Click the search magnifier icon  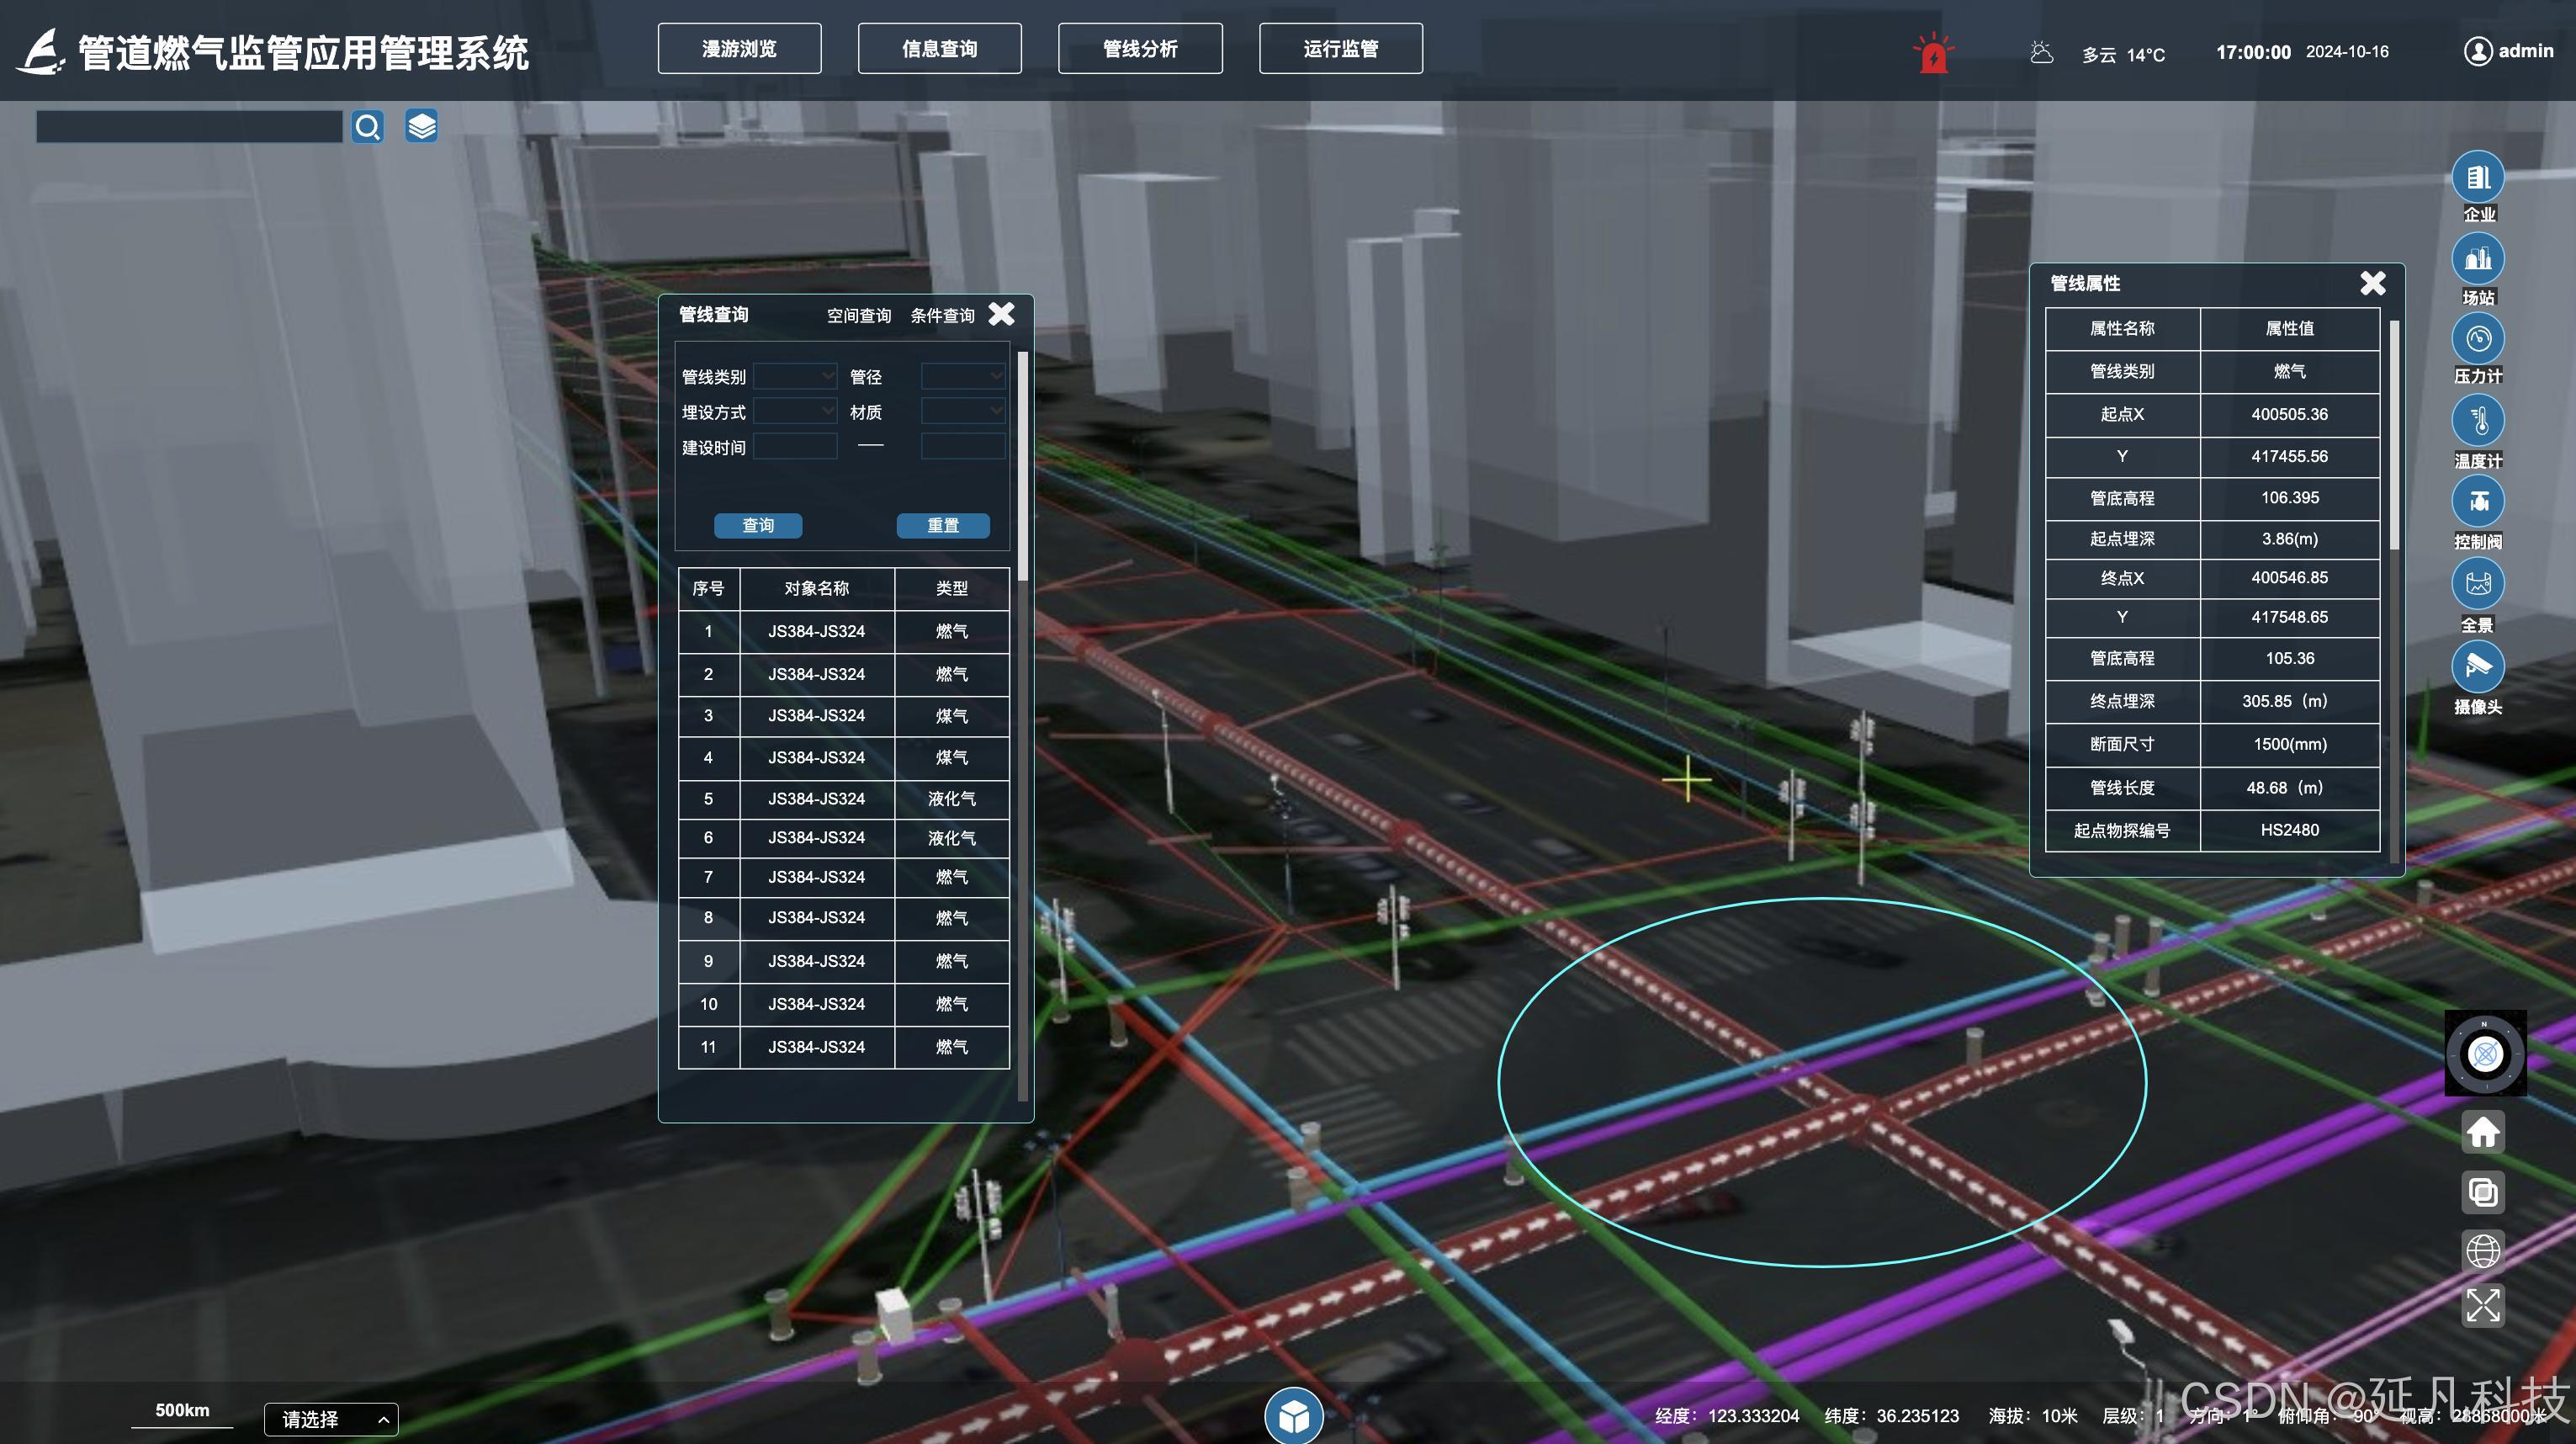coord(368,127)
